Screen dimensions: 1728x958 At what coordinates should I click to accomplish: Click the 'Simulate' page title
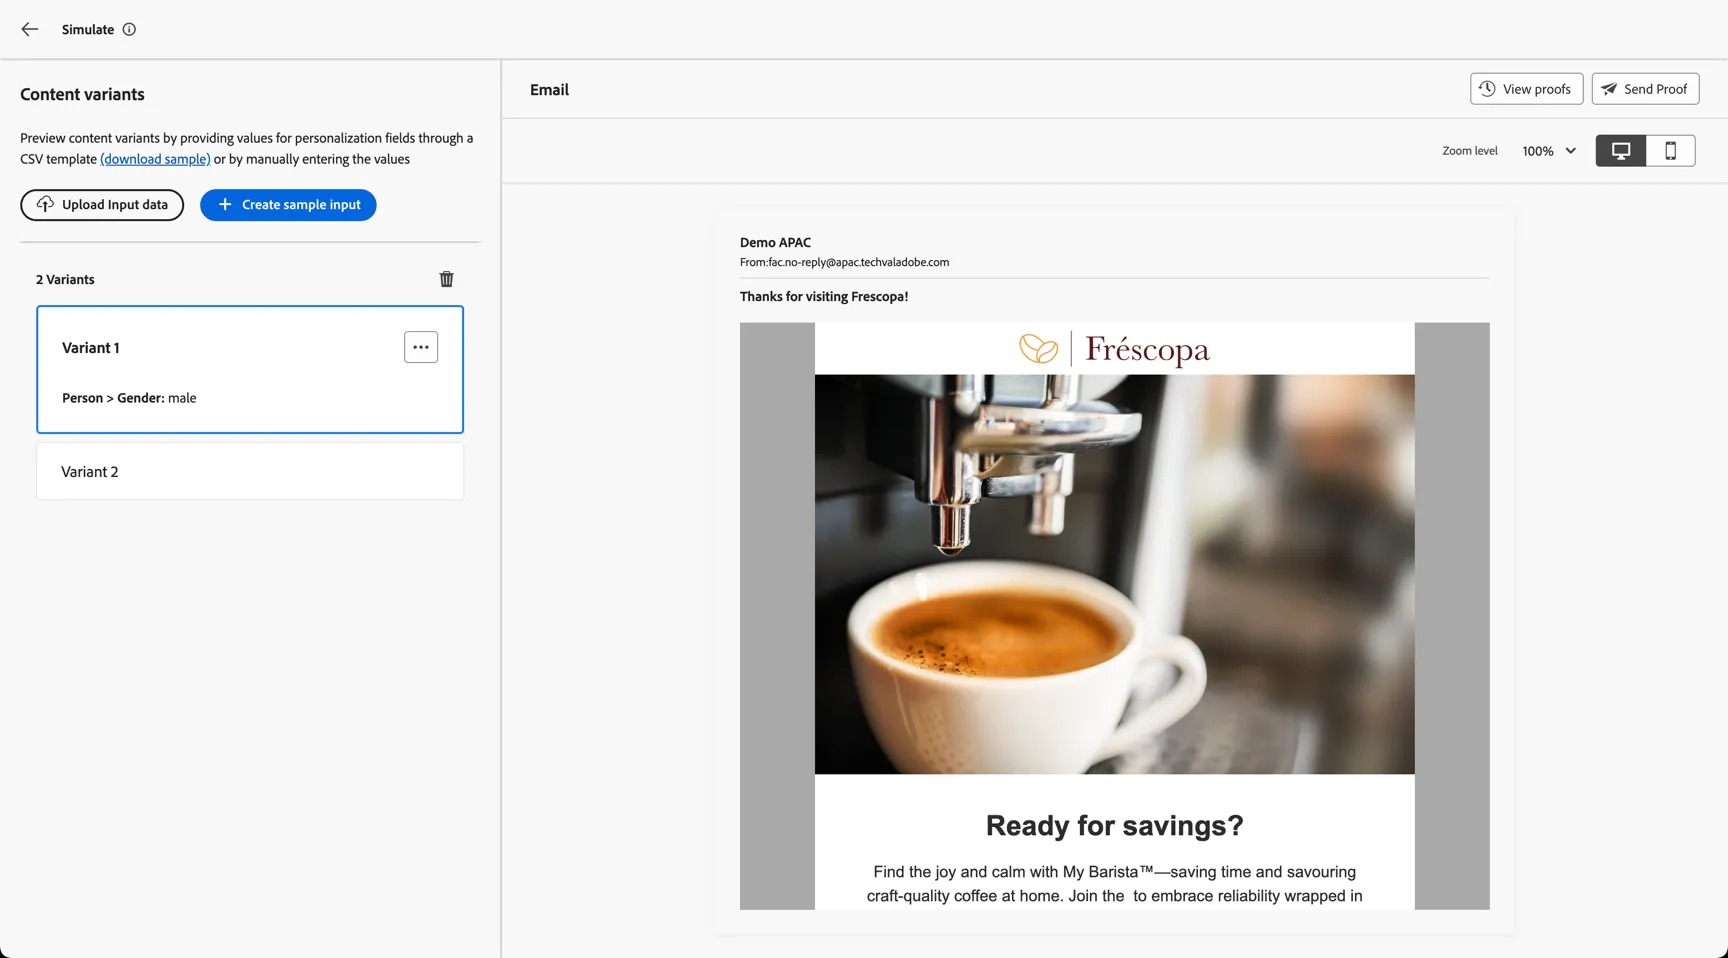click(x=88, y=30)
